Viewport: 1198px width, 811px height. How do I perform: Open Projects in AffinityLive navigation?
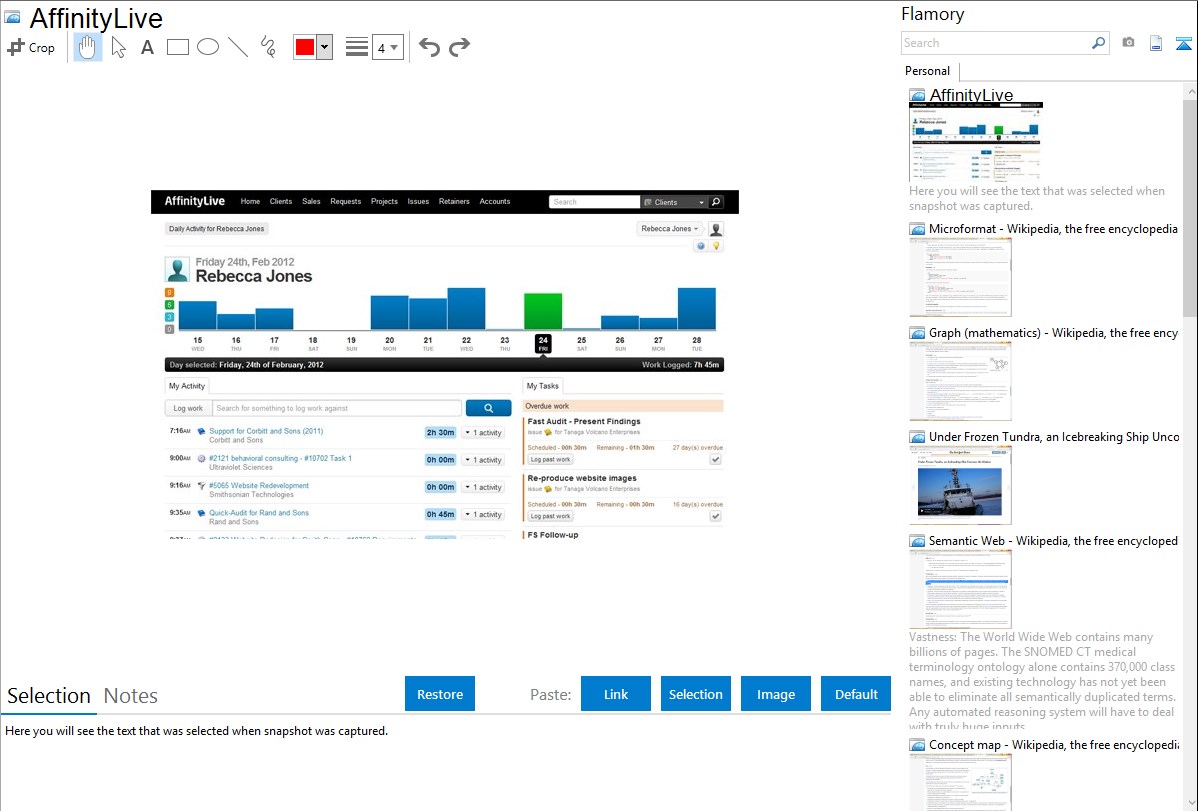(x=384, y=202)
